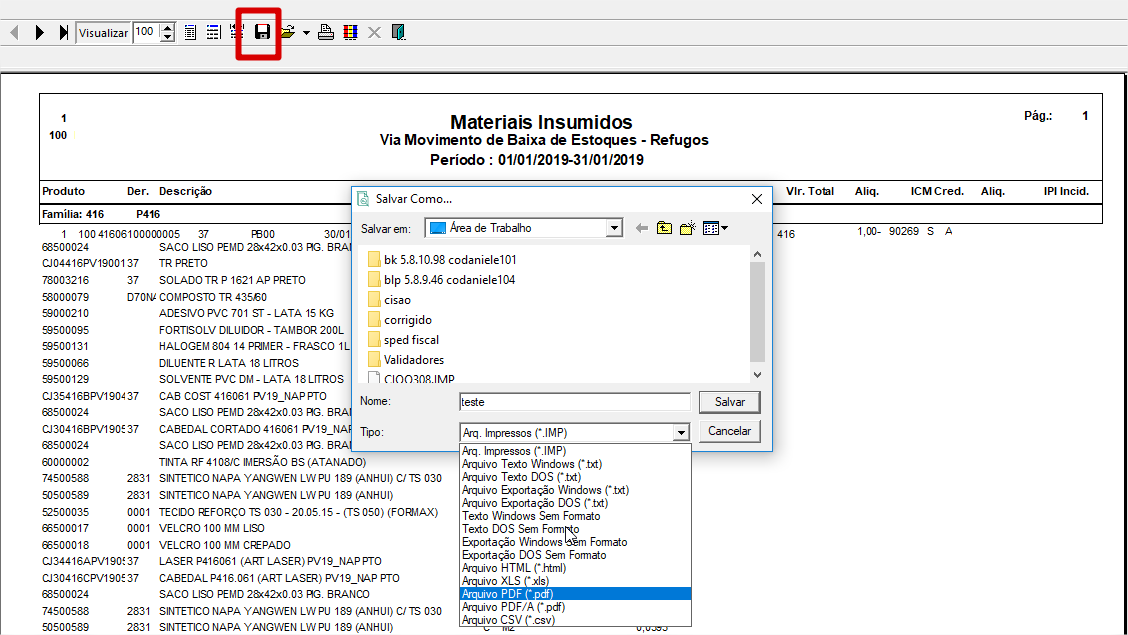Open the 'sped fiscal' folder
Screen dimensions: 1128x635
pos(411,339)
